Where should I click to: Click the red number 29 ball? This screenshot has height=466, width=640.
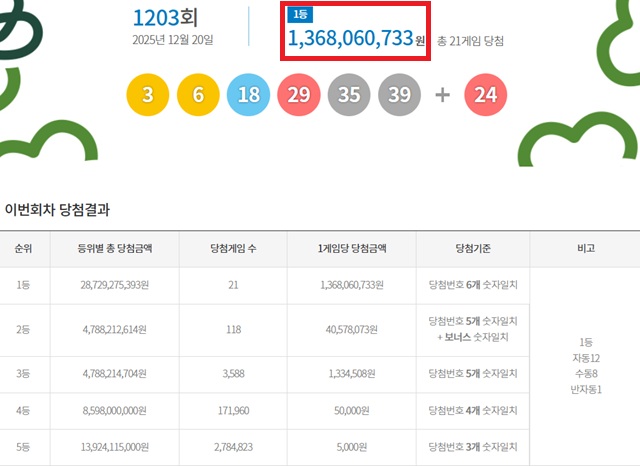299,95
